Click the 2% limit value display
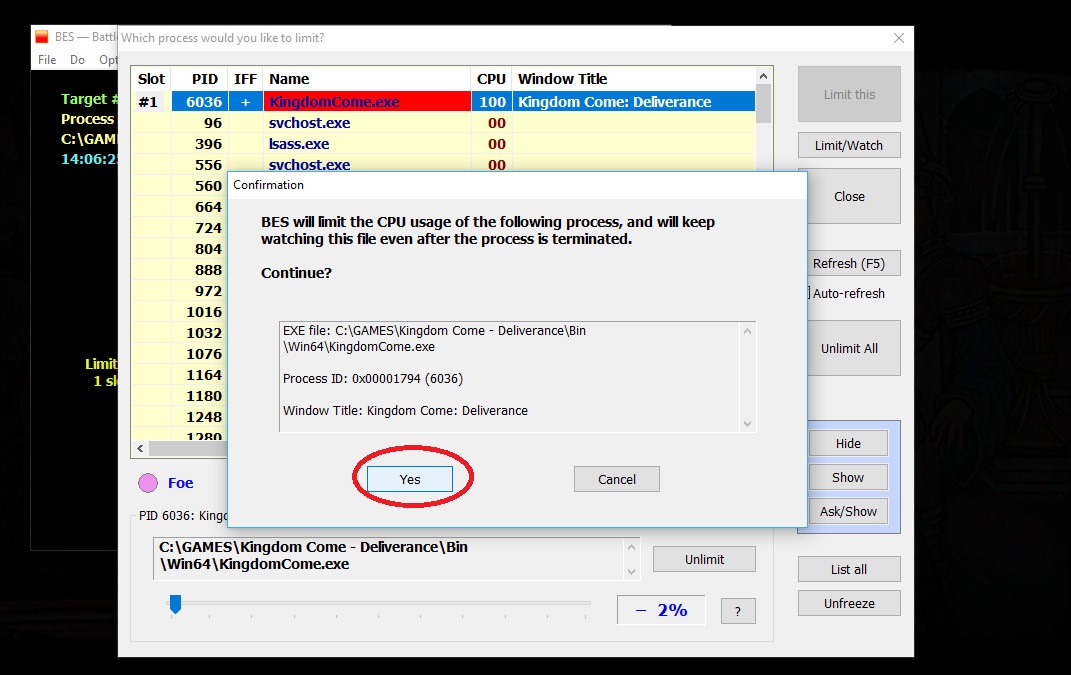 pos(660,609)
